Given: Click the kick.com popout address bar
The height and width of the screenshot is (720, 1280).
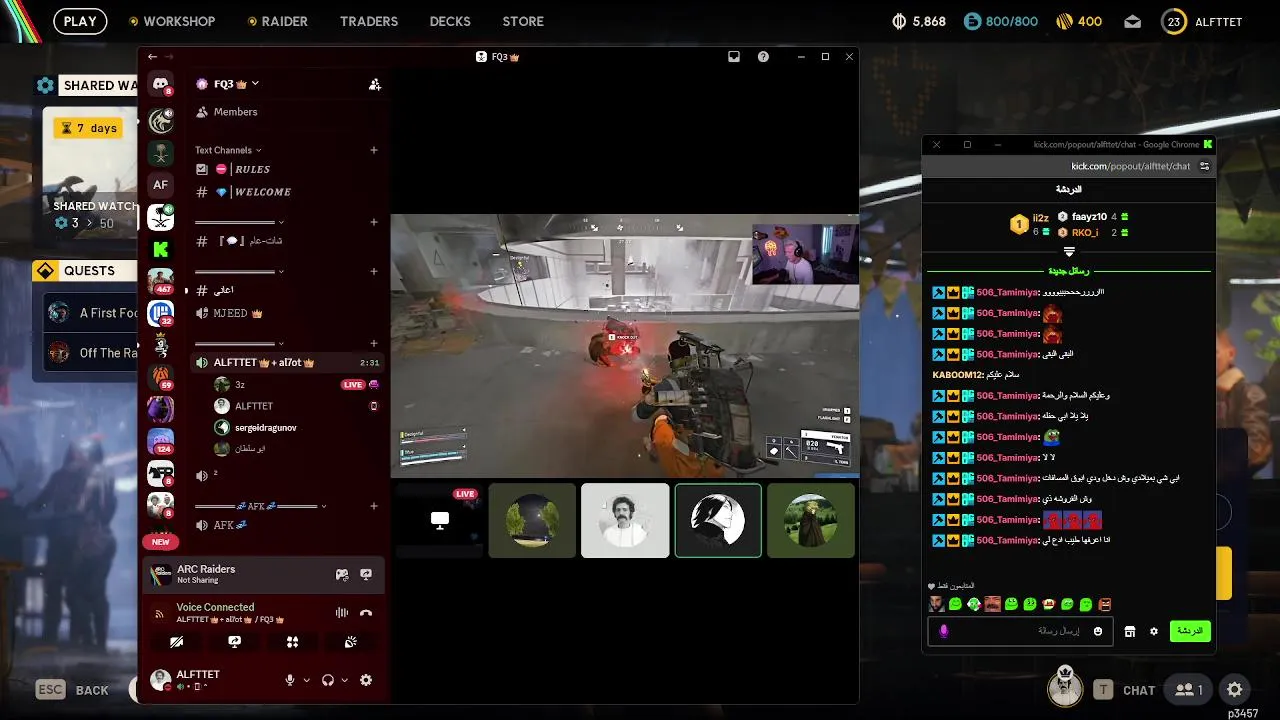Looking at the screenshot, I should [x=1130, y=166].
